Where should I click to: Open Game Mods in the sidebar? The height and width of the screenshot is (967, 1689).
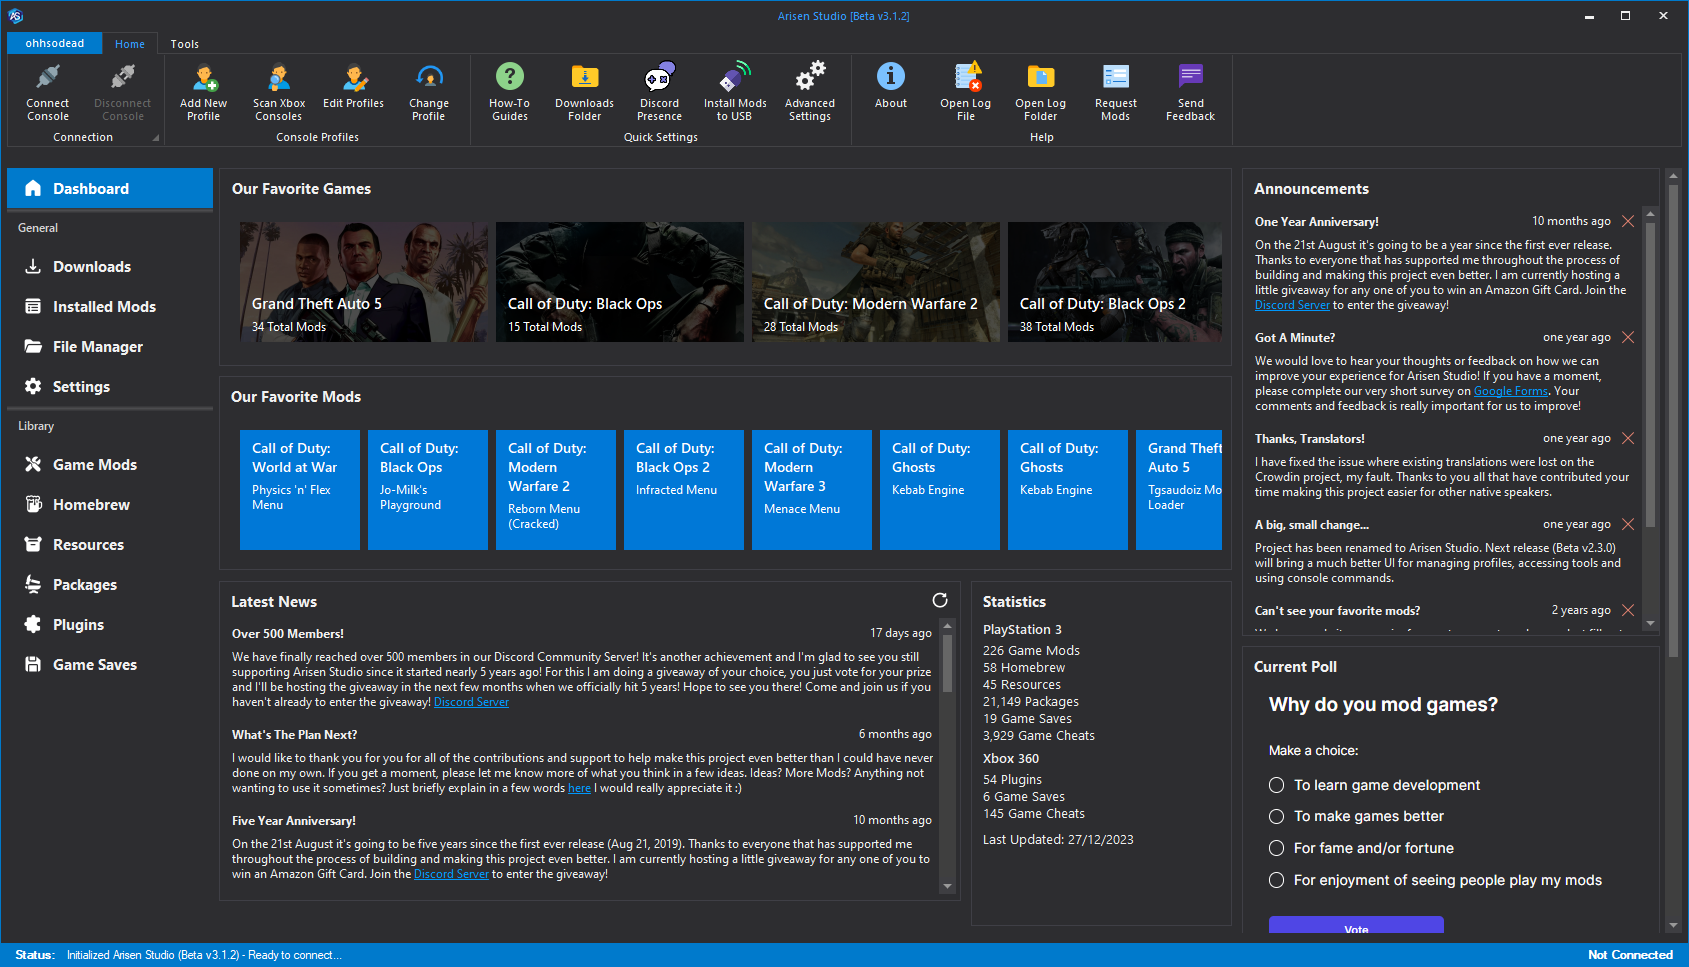95,465
